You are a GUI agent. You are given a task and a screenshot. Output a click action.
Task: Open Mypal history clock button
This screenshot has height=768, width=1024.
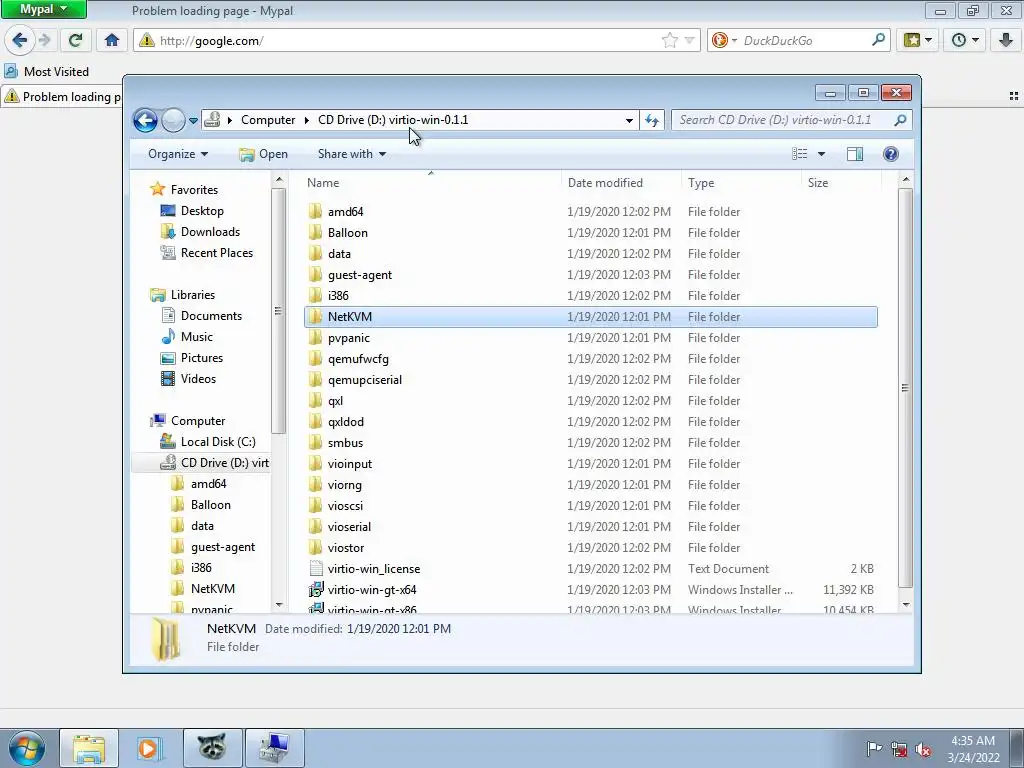coord(965,40)
